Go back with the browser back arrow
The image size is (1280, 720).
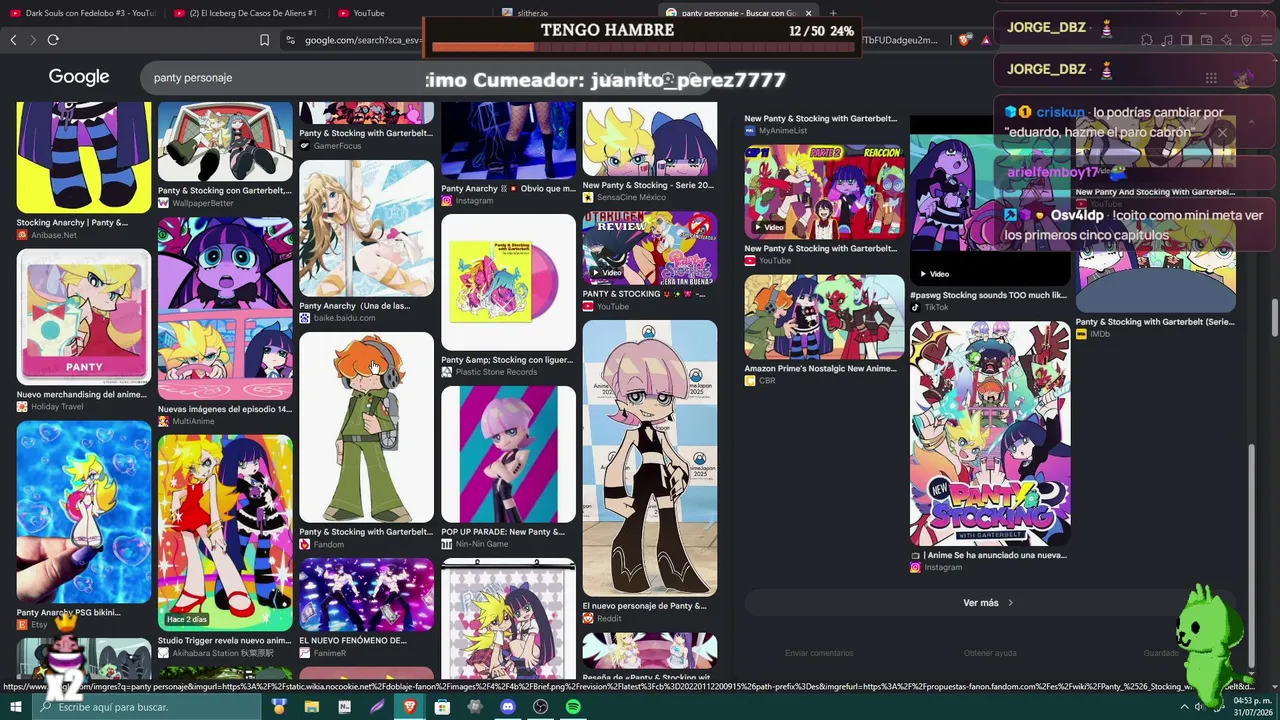tap(13, 40)
